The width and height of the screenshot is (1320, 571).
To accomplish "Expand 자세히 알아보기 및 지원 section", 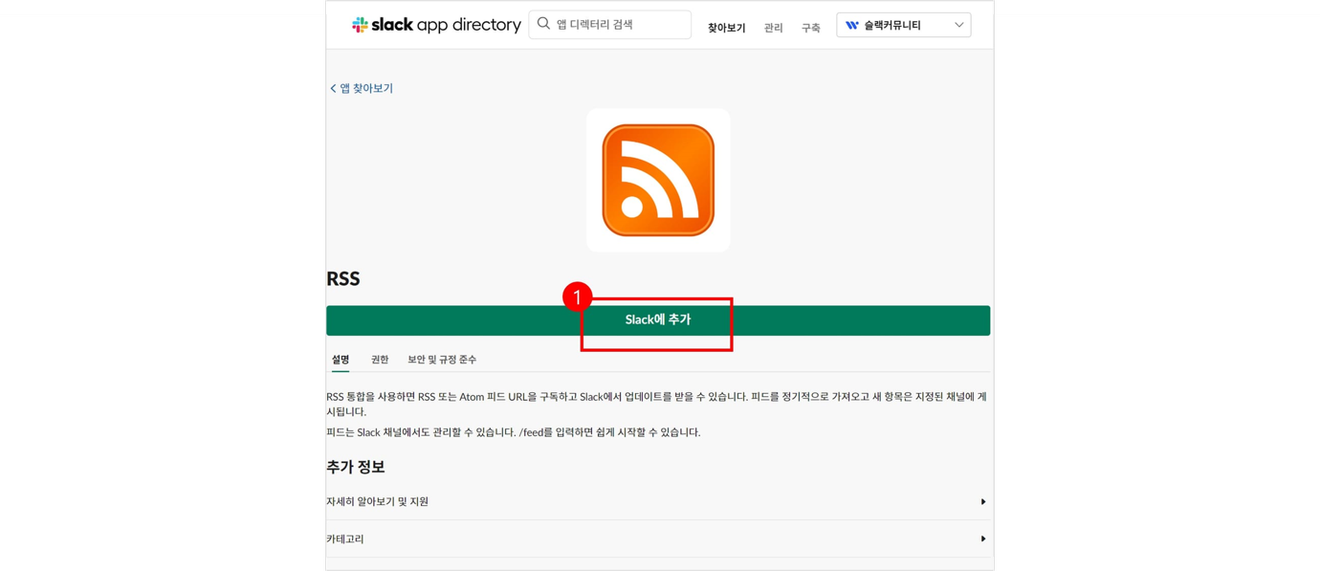I will point(658,502).
